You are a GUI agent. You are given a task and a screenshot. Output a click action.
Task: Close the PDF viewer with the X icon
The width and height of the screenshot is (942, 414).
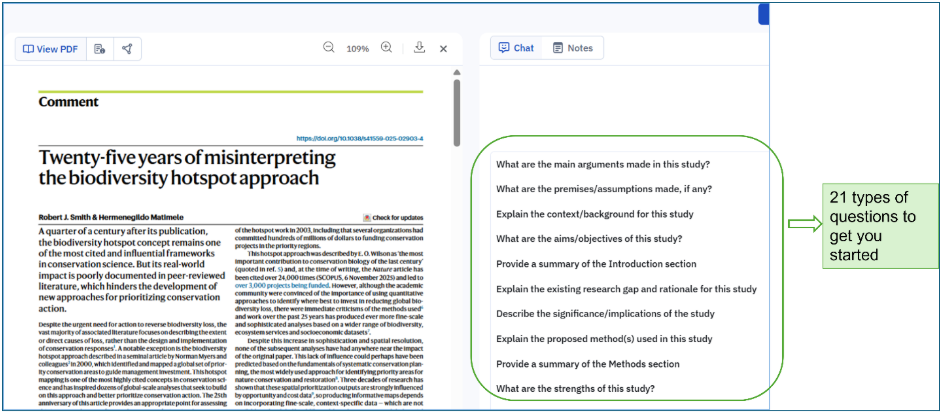click(x=443, y=49)
